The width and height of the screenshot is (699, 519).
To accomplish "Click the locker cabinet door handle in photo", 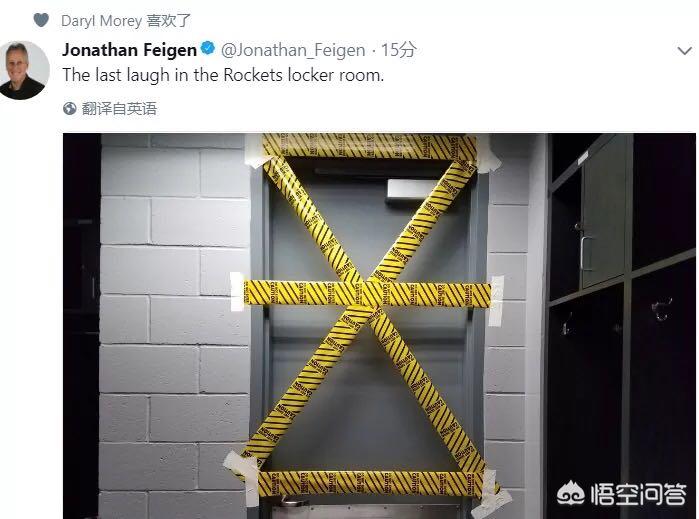I will 586,252.
